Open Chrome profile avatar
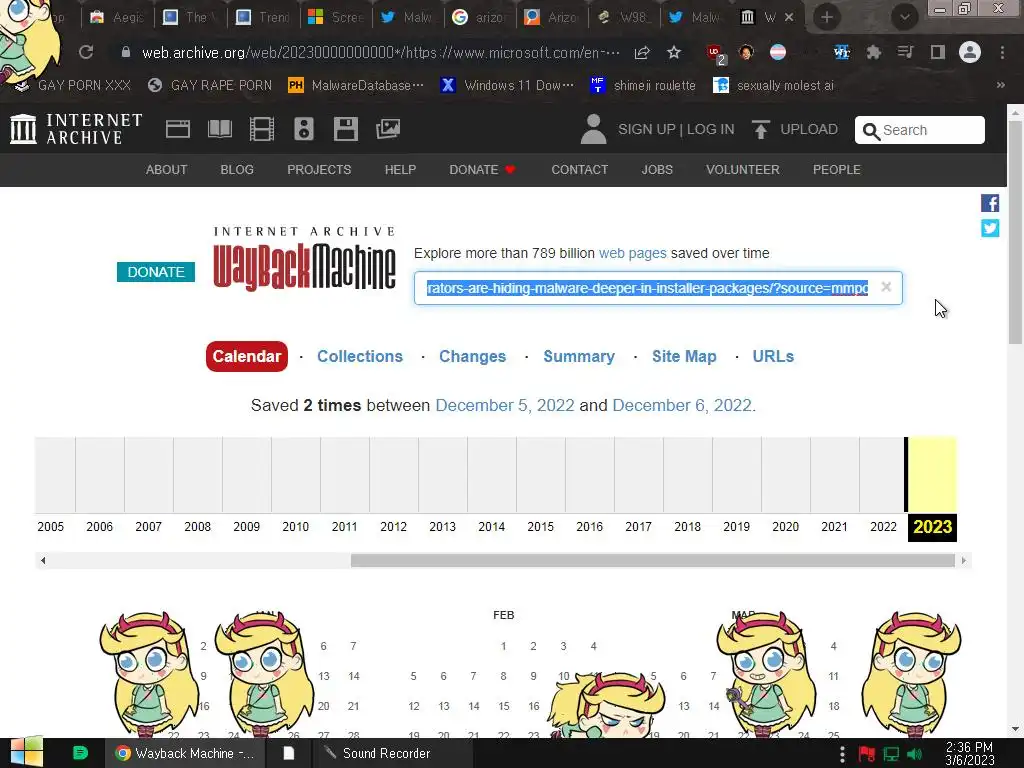 click(970, 52)
